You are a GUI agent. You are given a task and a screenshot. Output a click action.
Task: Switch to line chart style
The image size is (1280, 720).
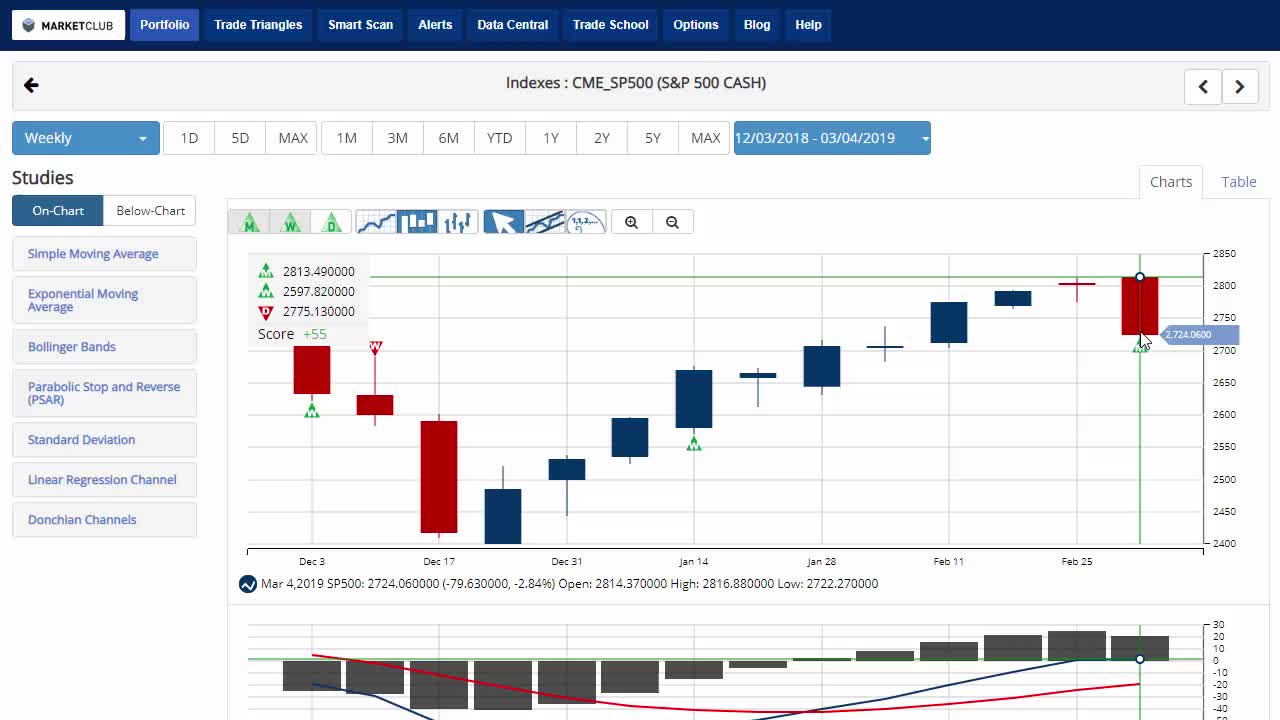pyautogui.click(x=376, y=222)
